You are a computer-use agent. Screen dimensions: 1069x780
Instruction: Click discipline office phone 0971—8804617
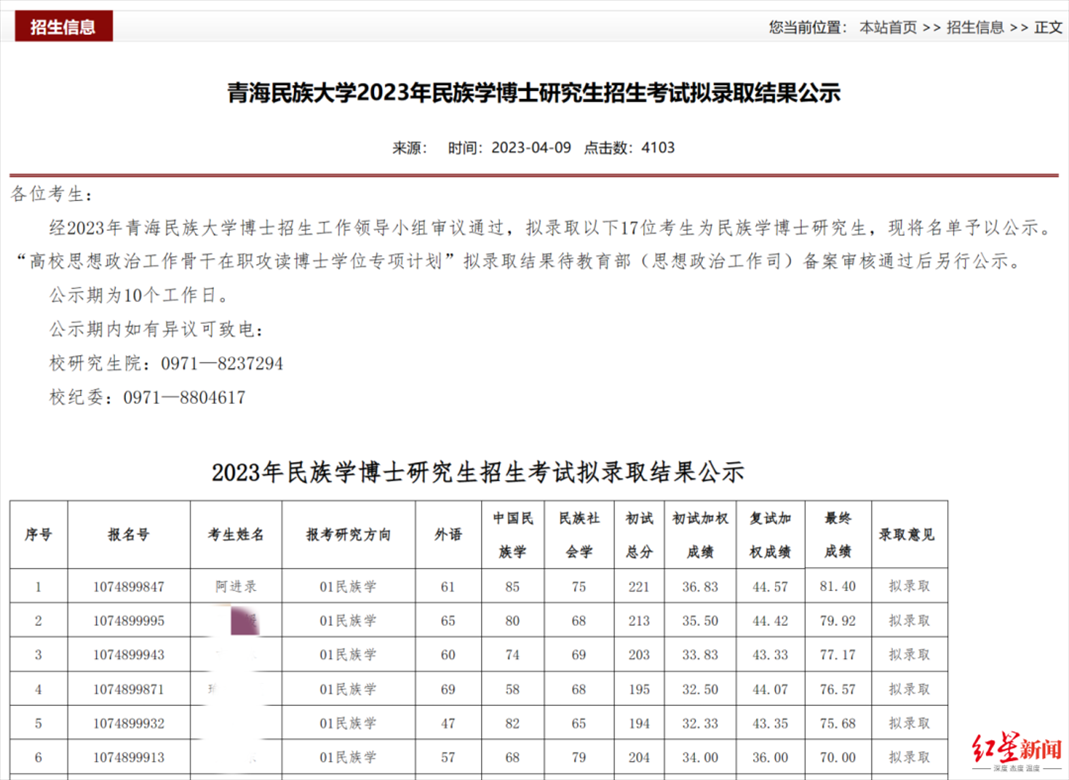click(184, 397)
